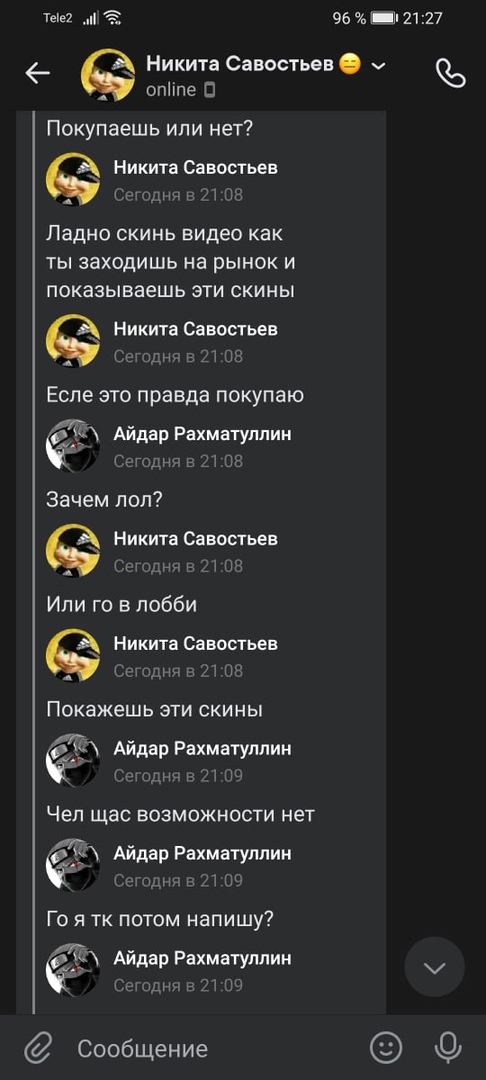Select the message "Если это правда покупаю"
Image resolution: width=486 pixels, height=1080 pixels.
point(175,395)
